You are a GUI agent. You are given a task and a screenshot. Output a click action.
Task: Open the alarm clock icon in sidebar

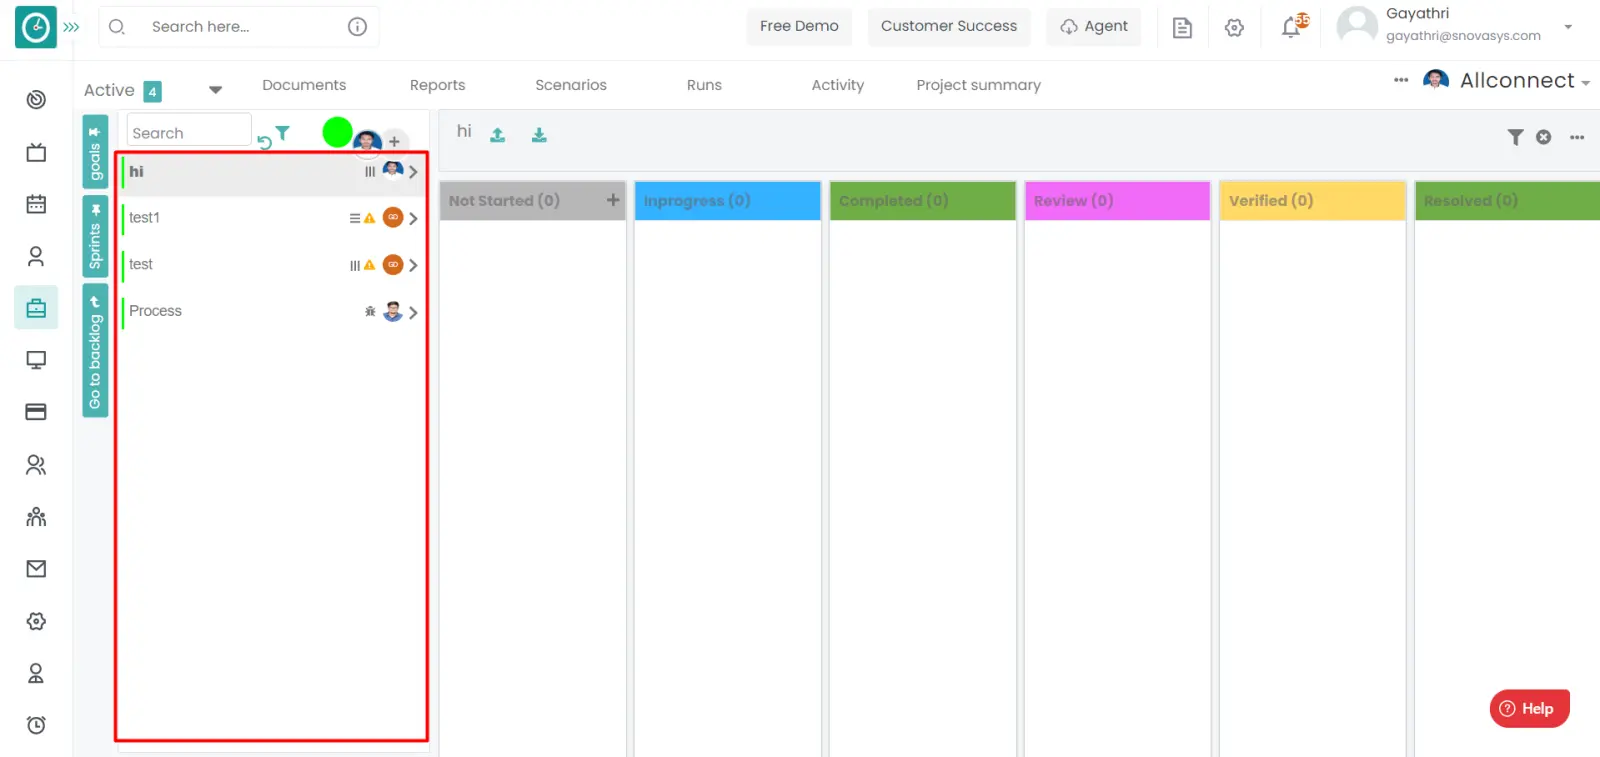(x=36, y=725)
